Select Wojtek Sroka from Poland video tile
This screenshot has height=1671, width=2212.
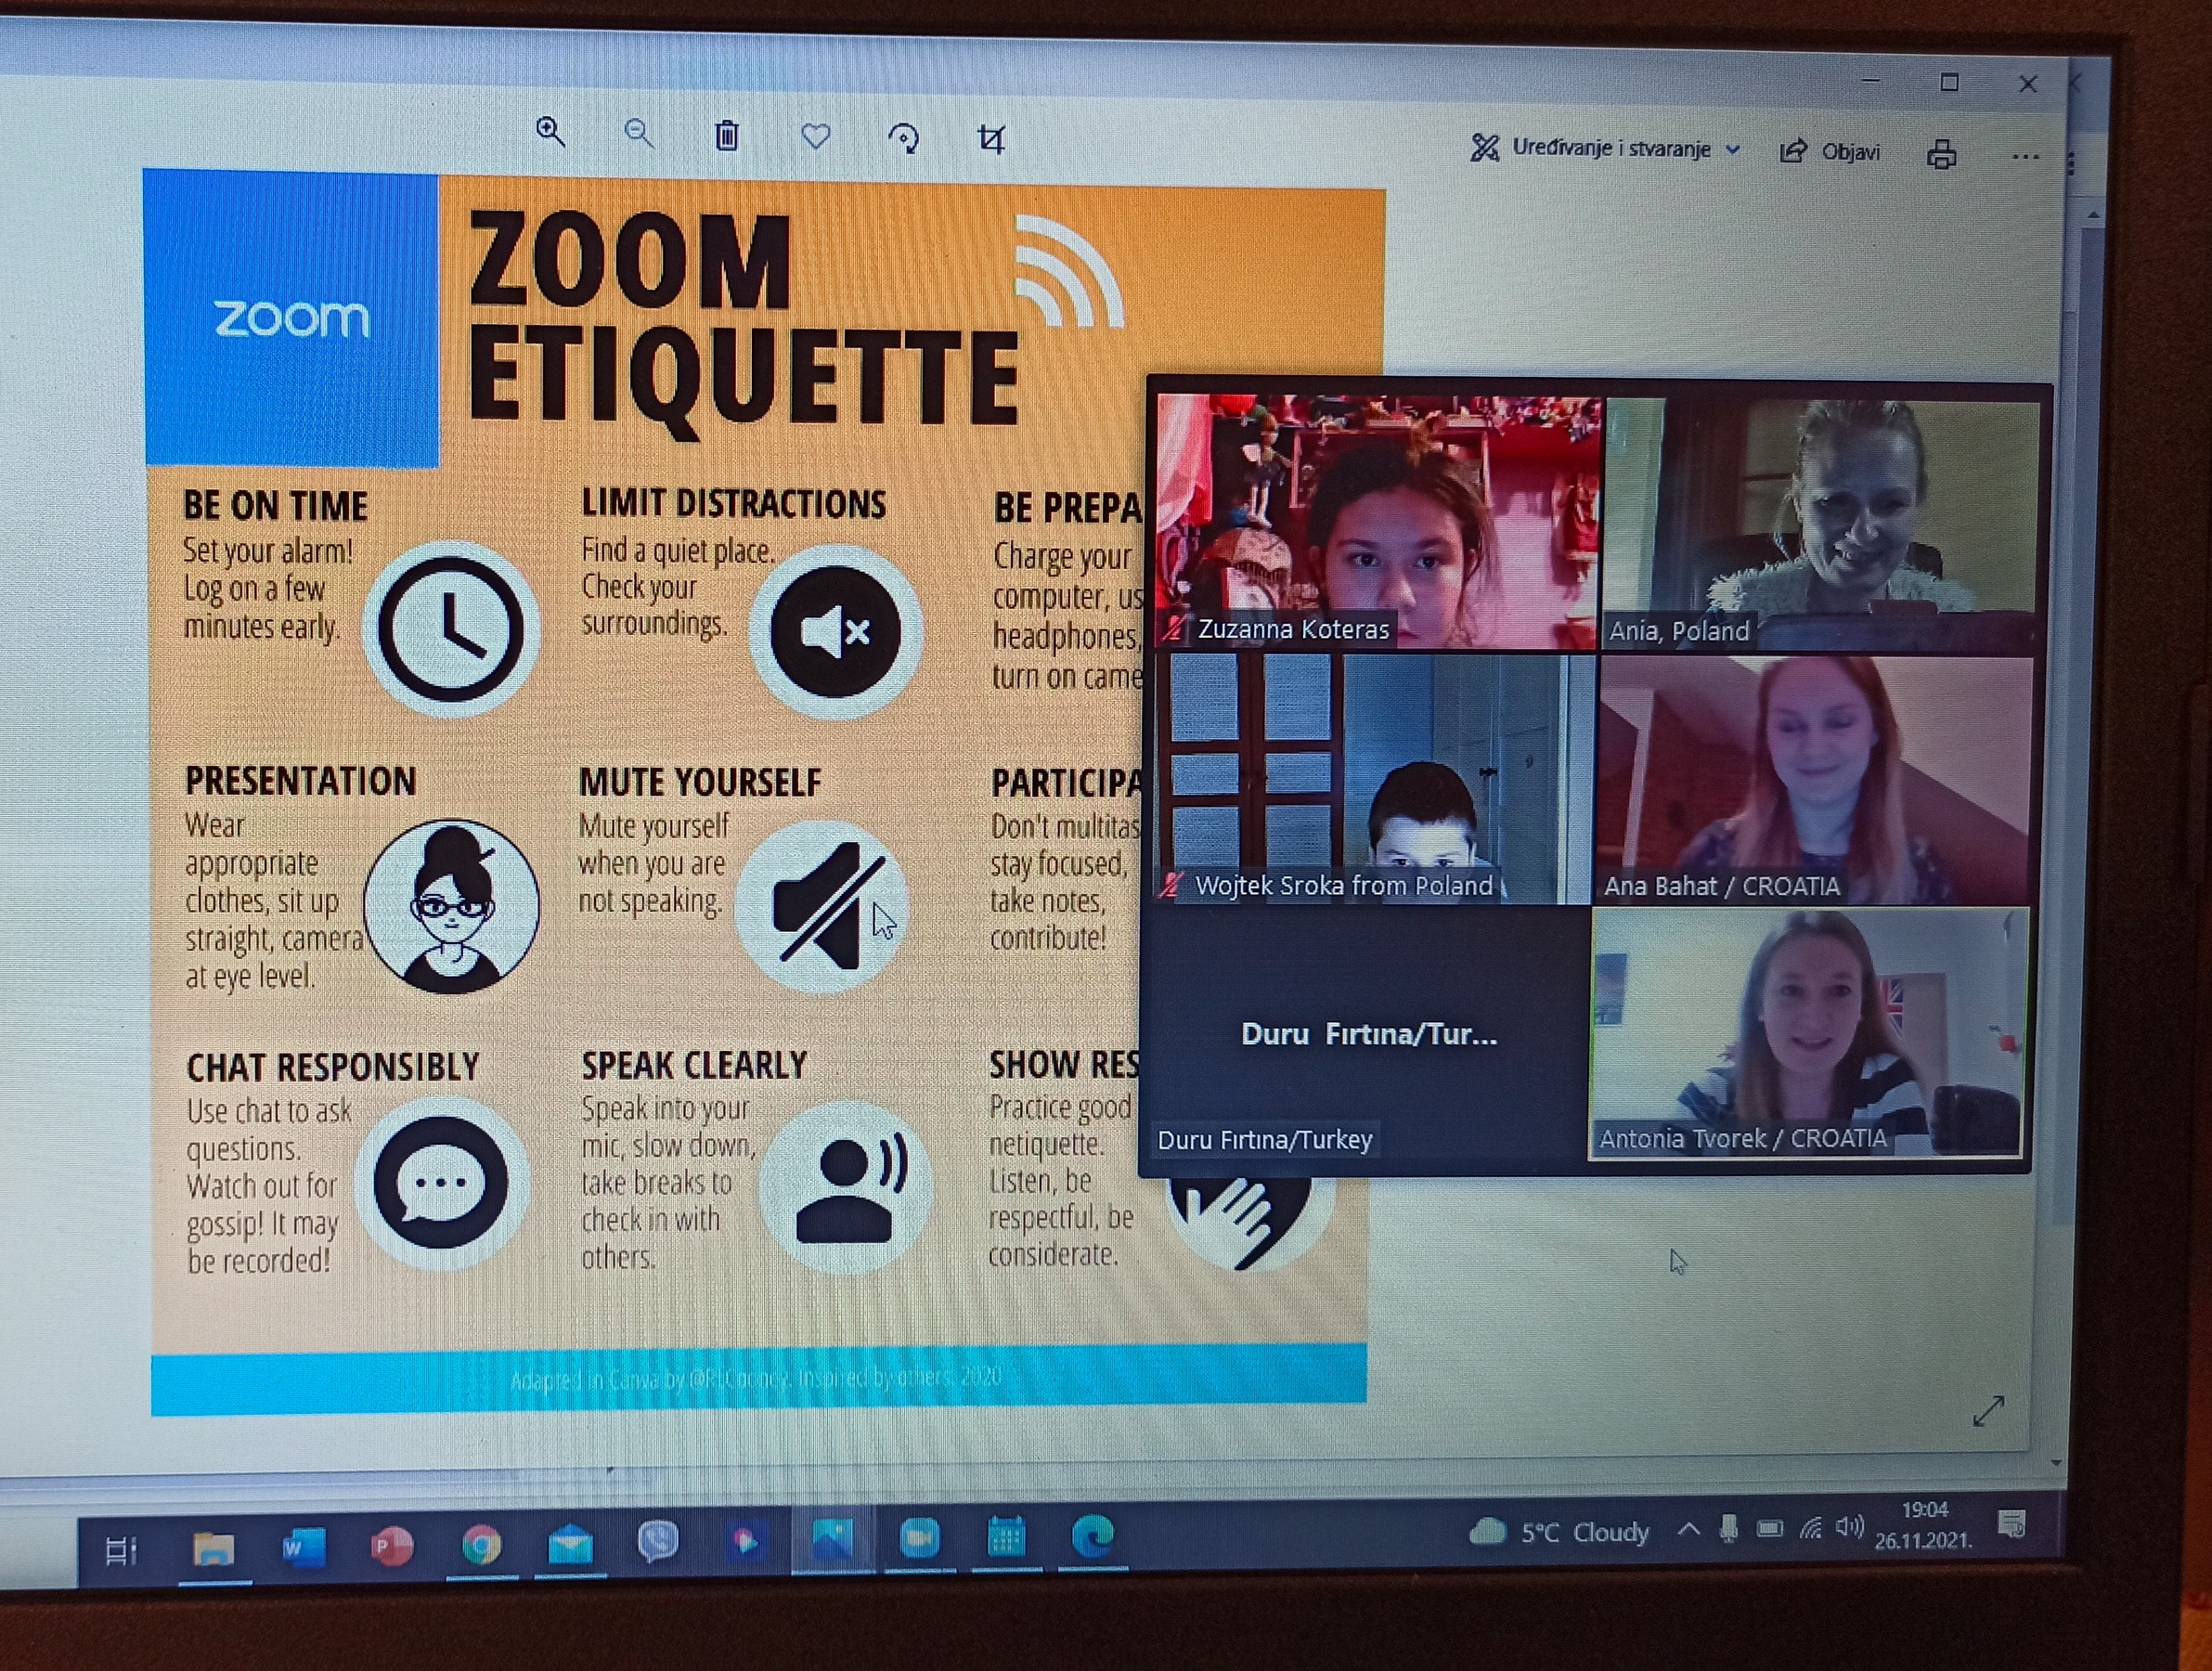pyautogui.click(x=1374, y=778)
